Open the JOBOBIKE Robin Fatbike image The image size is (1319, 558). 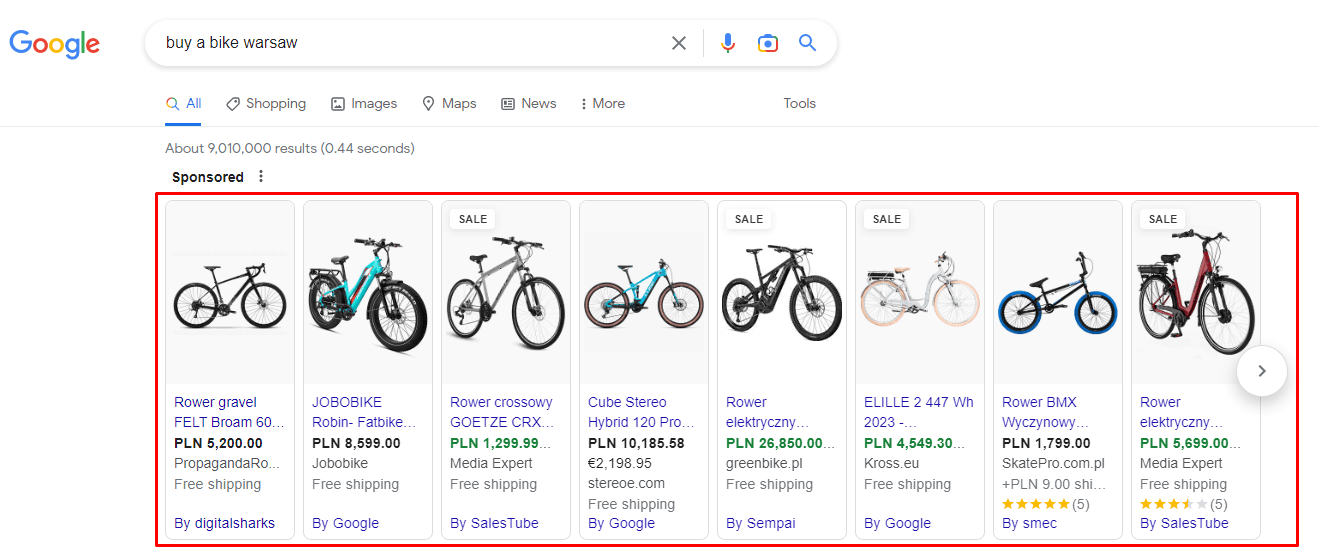368,293
